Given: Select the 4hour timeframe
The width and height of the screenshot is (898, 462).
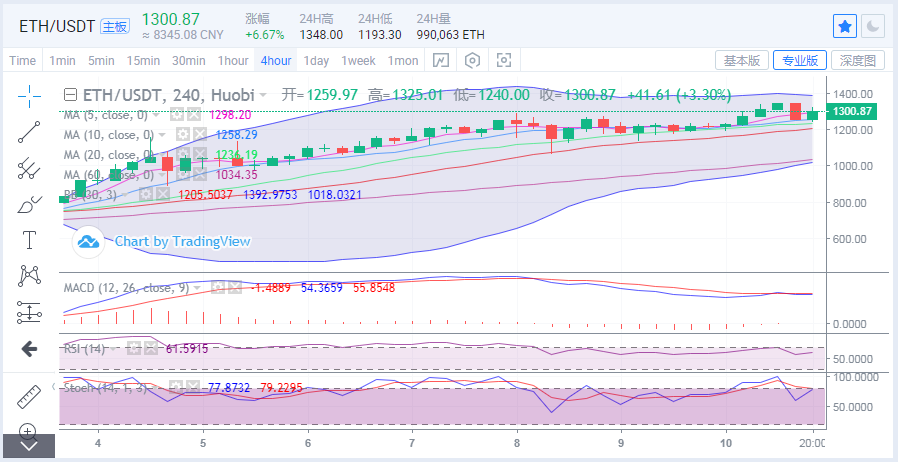Looking at the screenshot, I should (x=276, y=61).
